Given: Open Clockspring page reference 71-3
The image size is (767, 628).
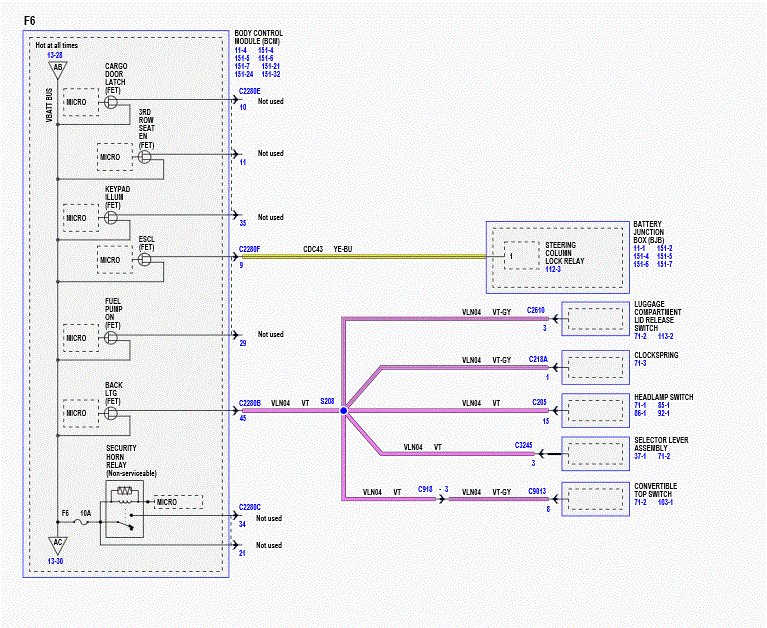Looking at the screenshot, I should [640, 363].
